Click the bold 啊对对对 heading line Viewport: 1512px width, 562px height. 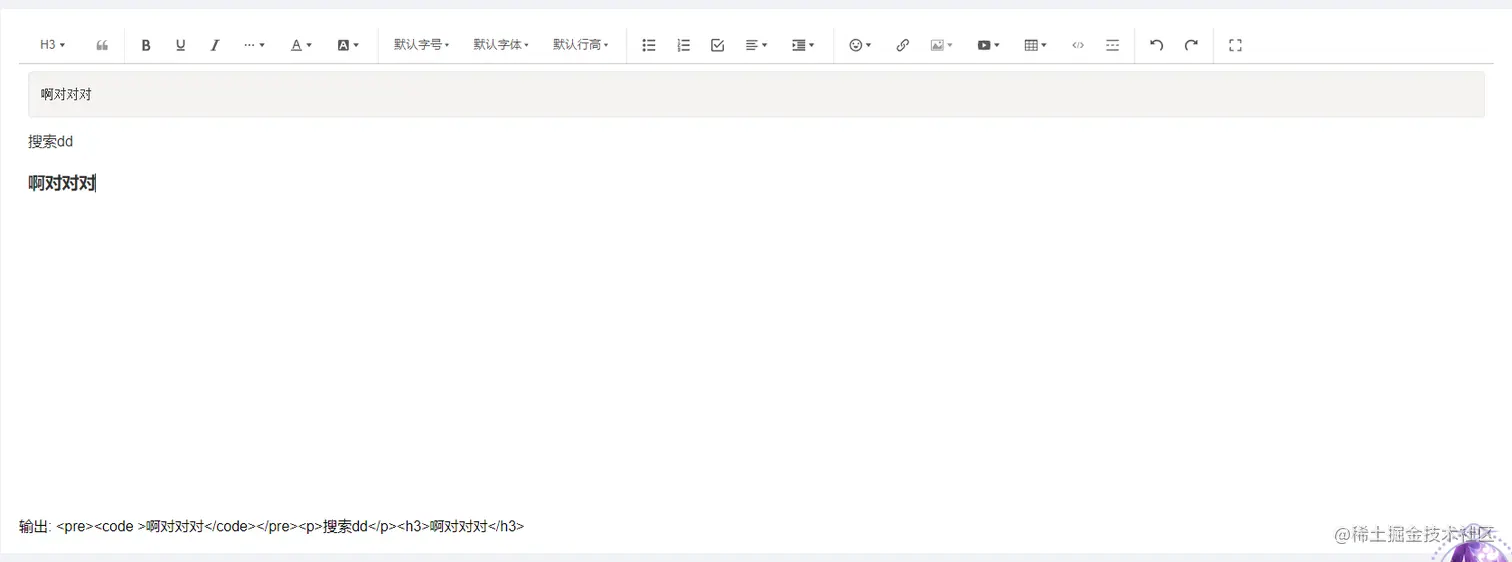62,183
